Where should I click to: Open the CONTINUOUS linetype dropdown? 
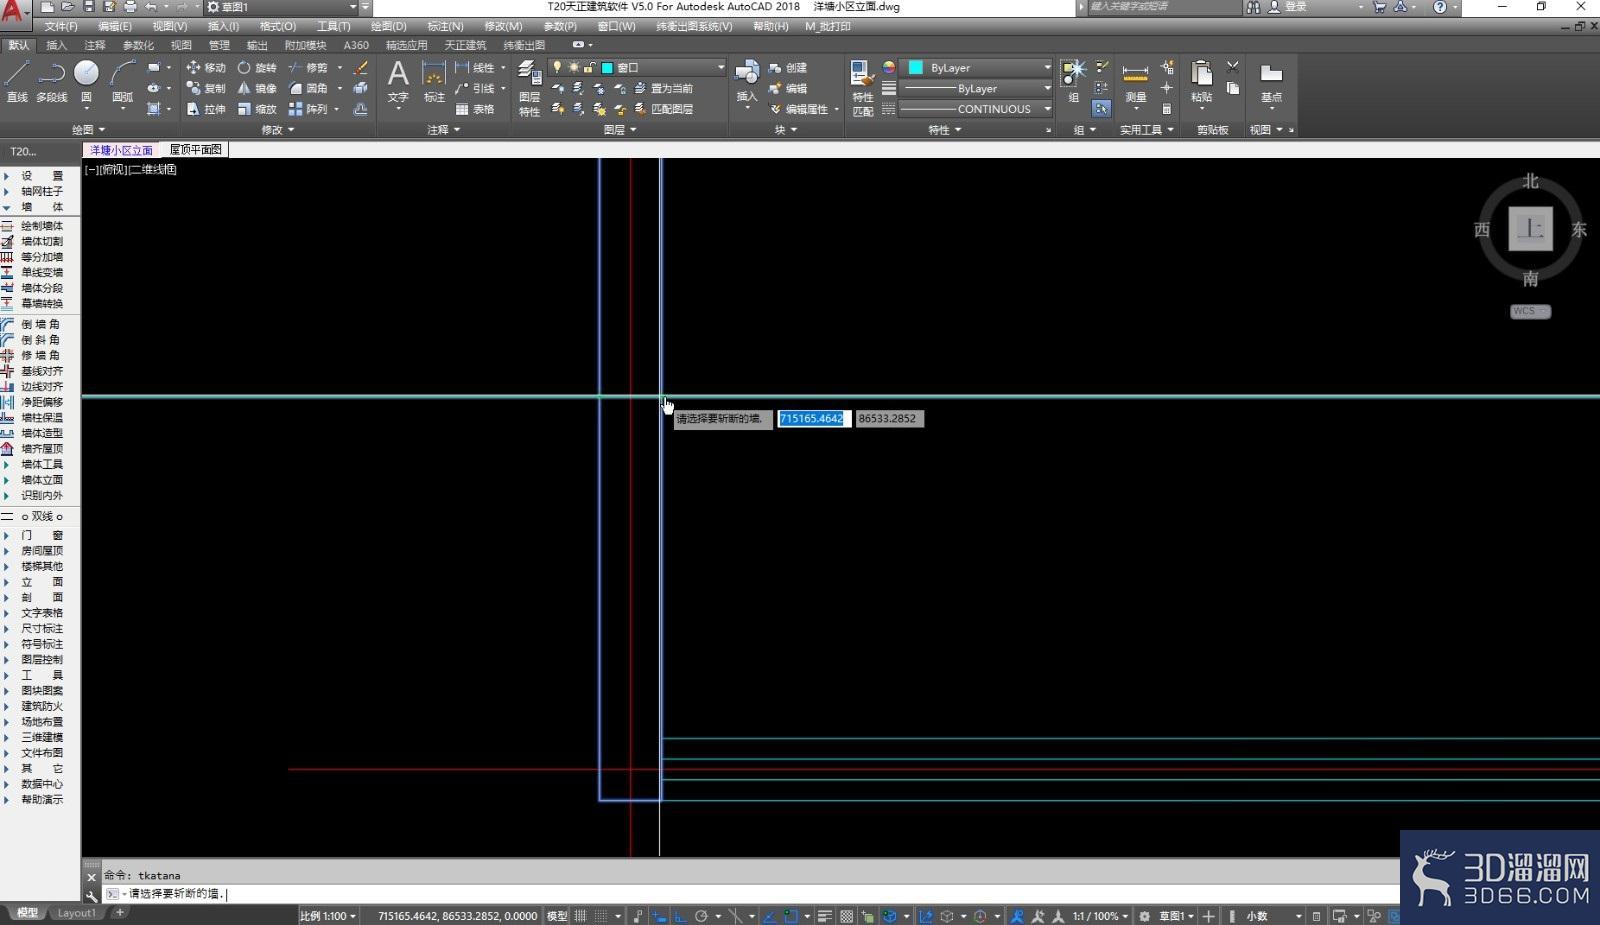(976, 109)
